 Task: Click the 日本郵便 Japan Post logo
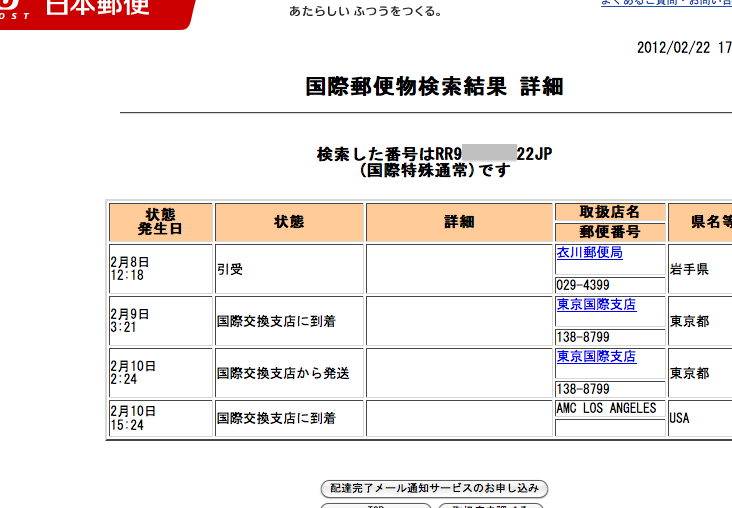pyautogui.click(x=95, y=10)
